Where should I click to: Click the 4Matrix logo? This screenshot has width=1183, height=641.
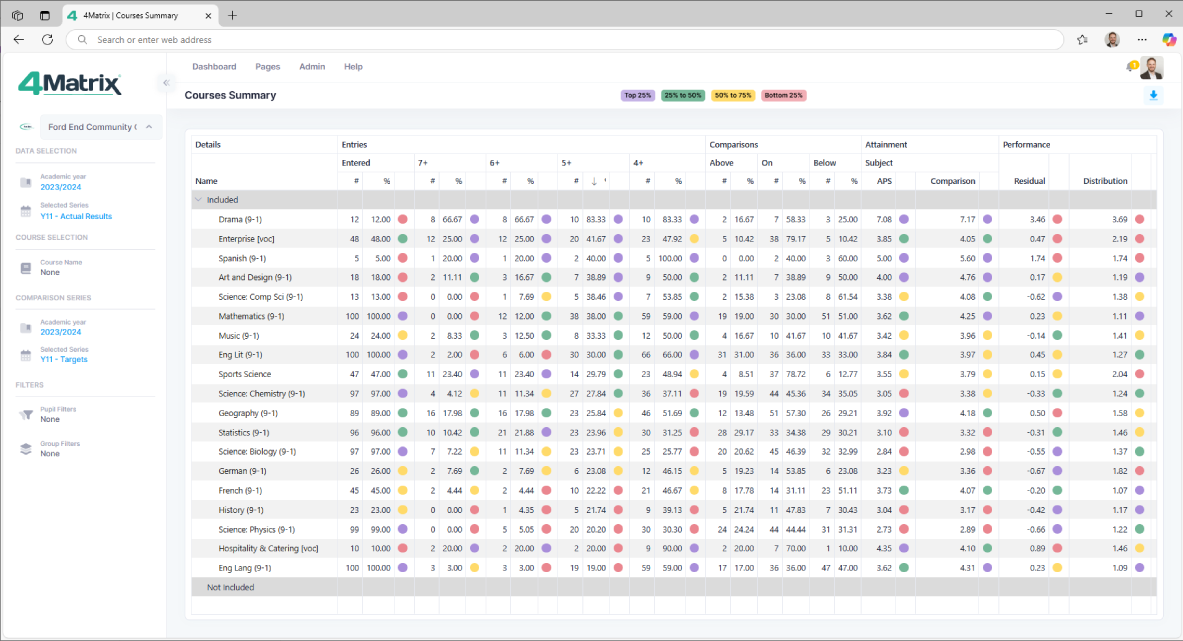(70, 84)
